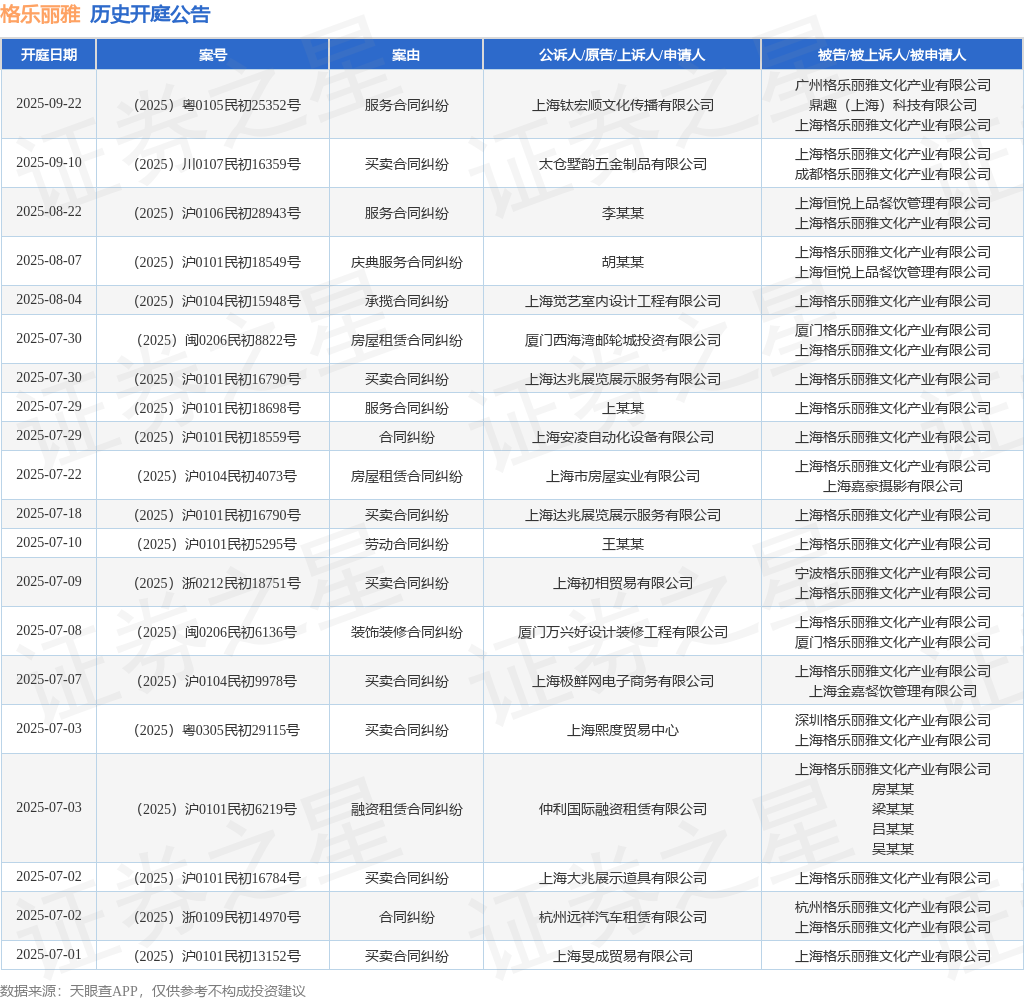
Task: Select date cell 2025-08-07
Action: pyautogui.click(x=49, y=261)
